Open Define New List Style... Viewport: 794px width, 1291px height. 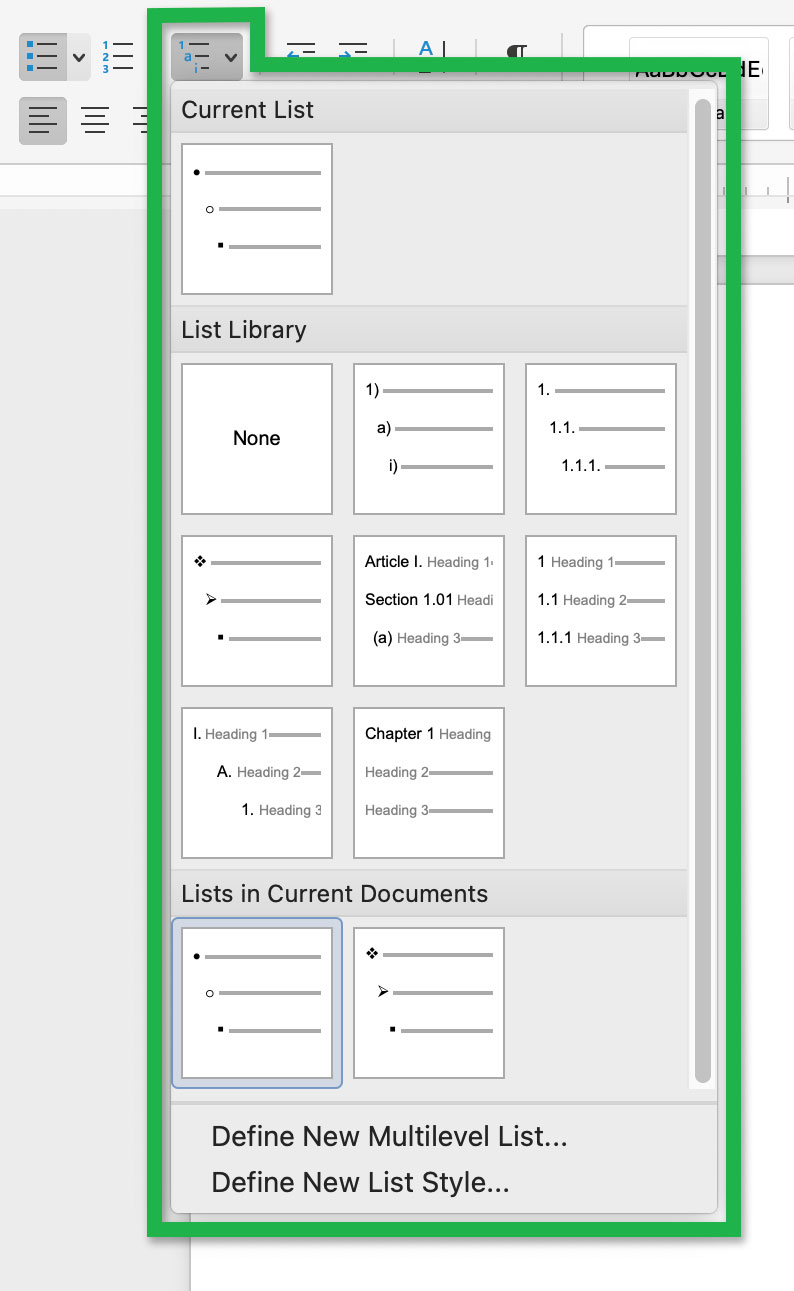click(x=361, y=1182)
